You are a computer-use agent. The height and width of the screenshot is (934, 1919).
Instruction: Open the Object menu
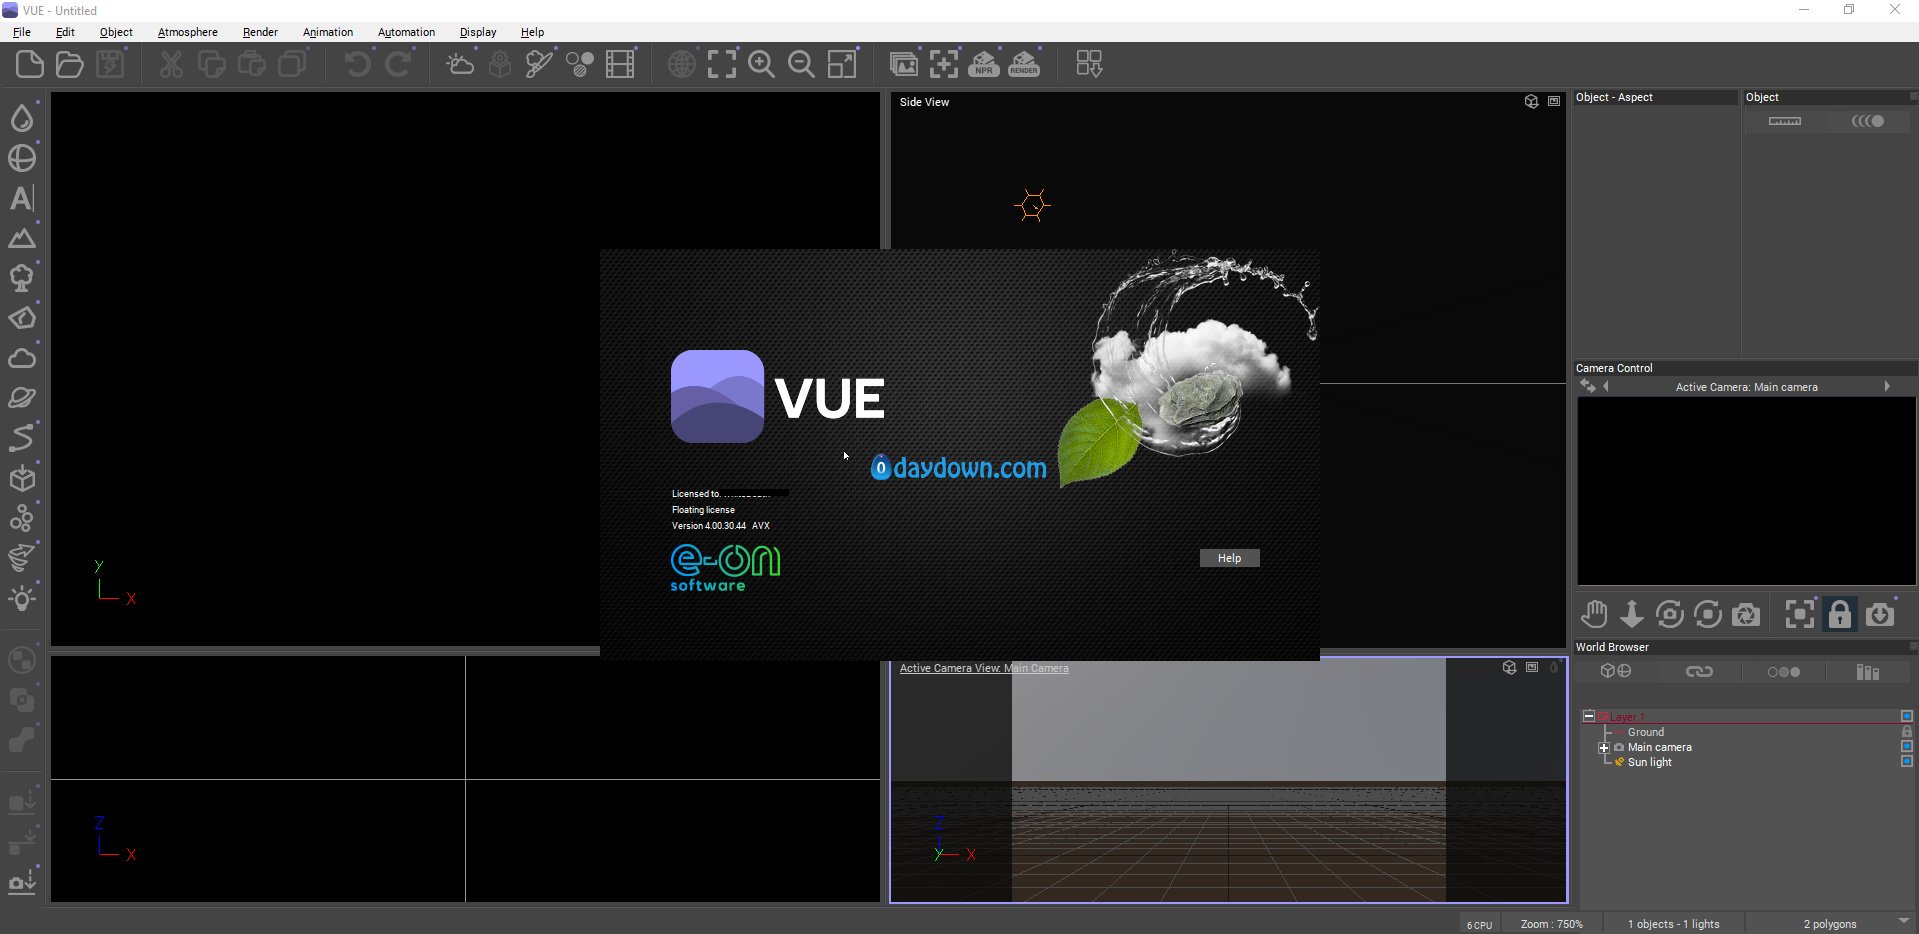pos(116,32)
